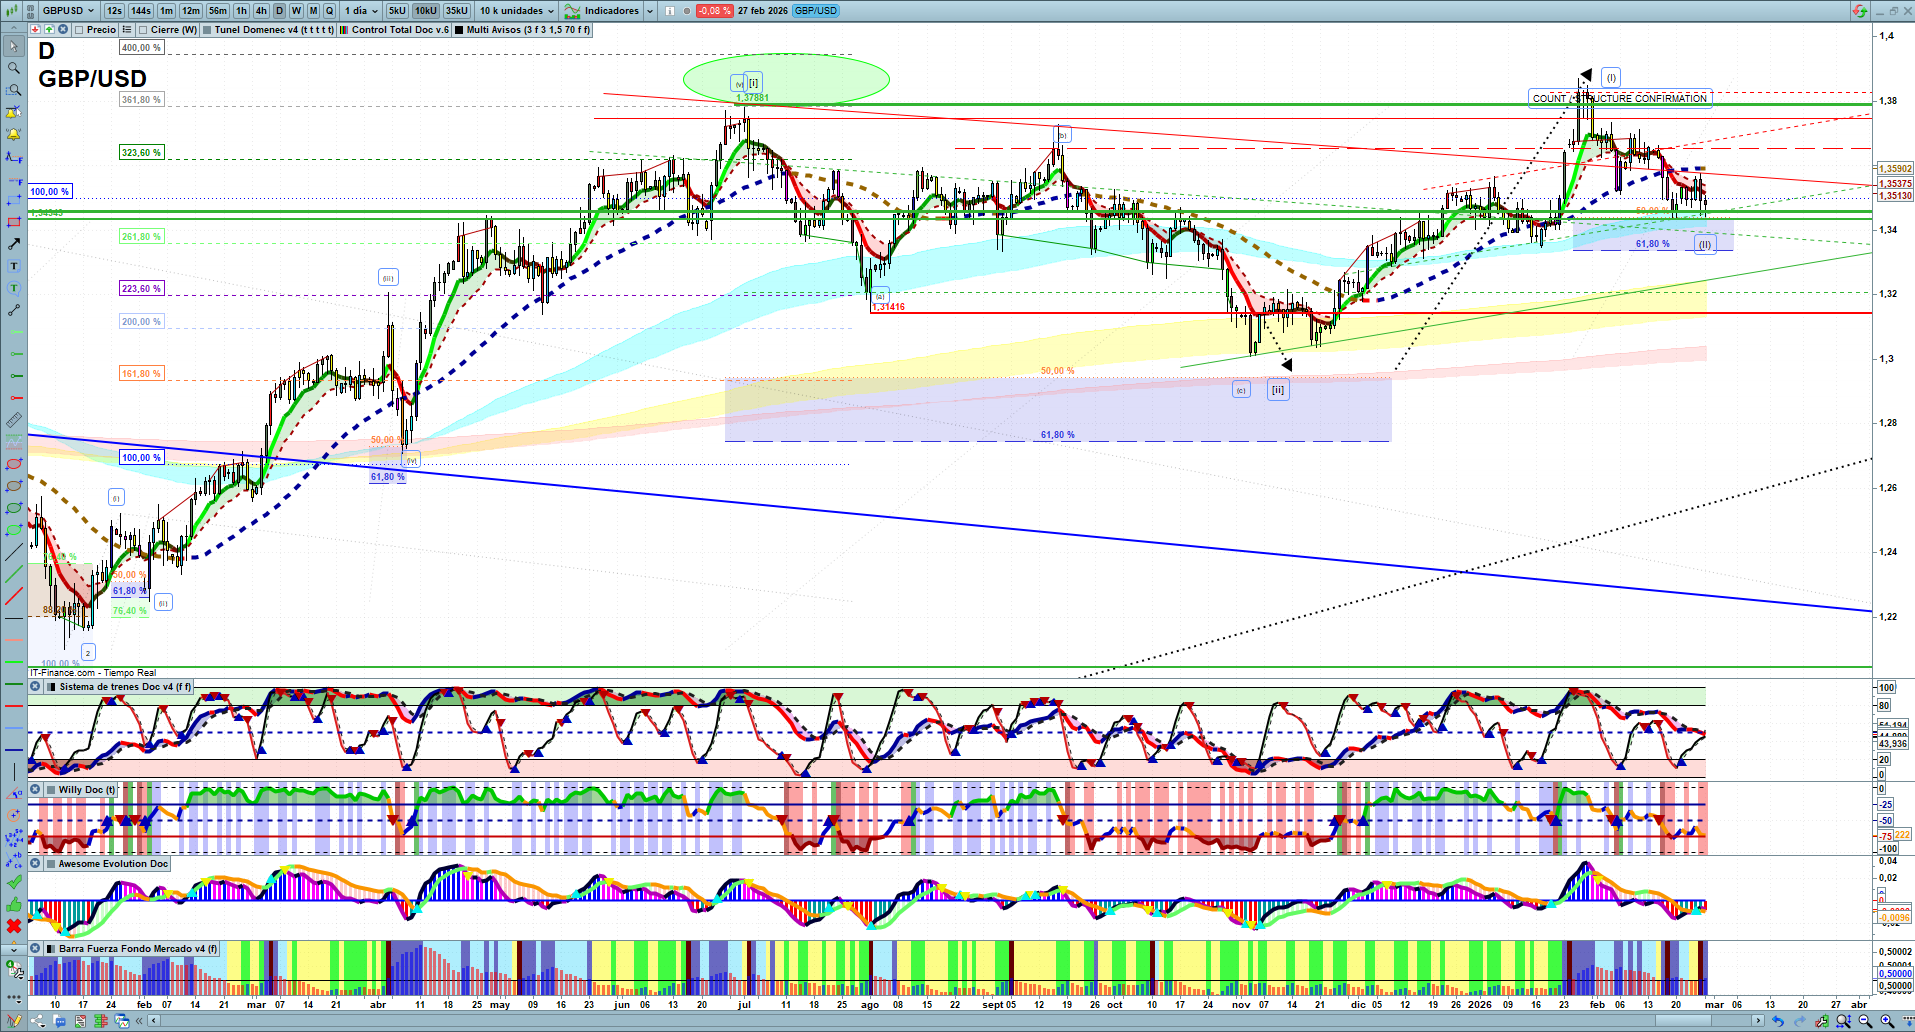Image resolution: width=1915 pixels, height=1032 pixels.
Task: Click Control Total Doc v.6 color swatch
Action: 344,30
